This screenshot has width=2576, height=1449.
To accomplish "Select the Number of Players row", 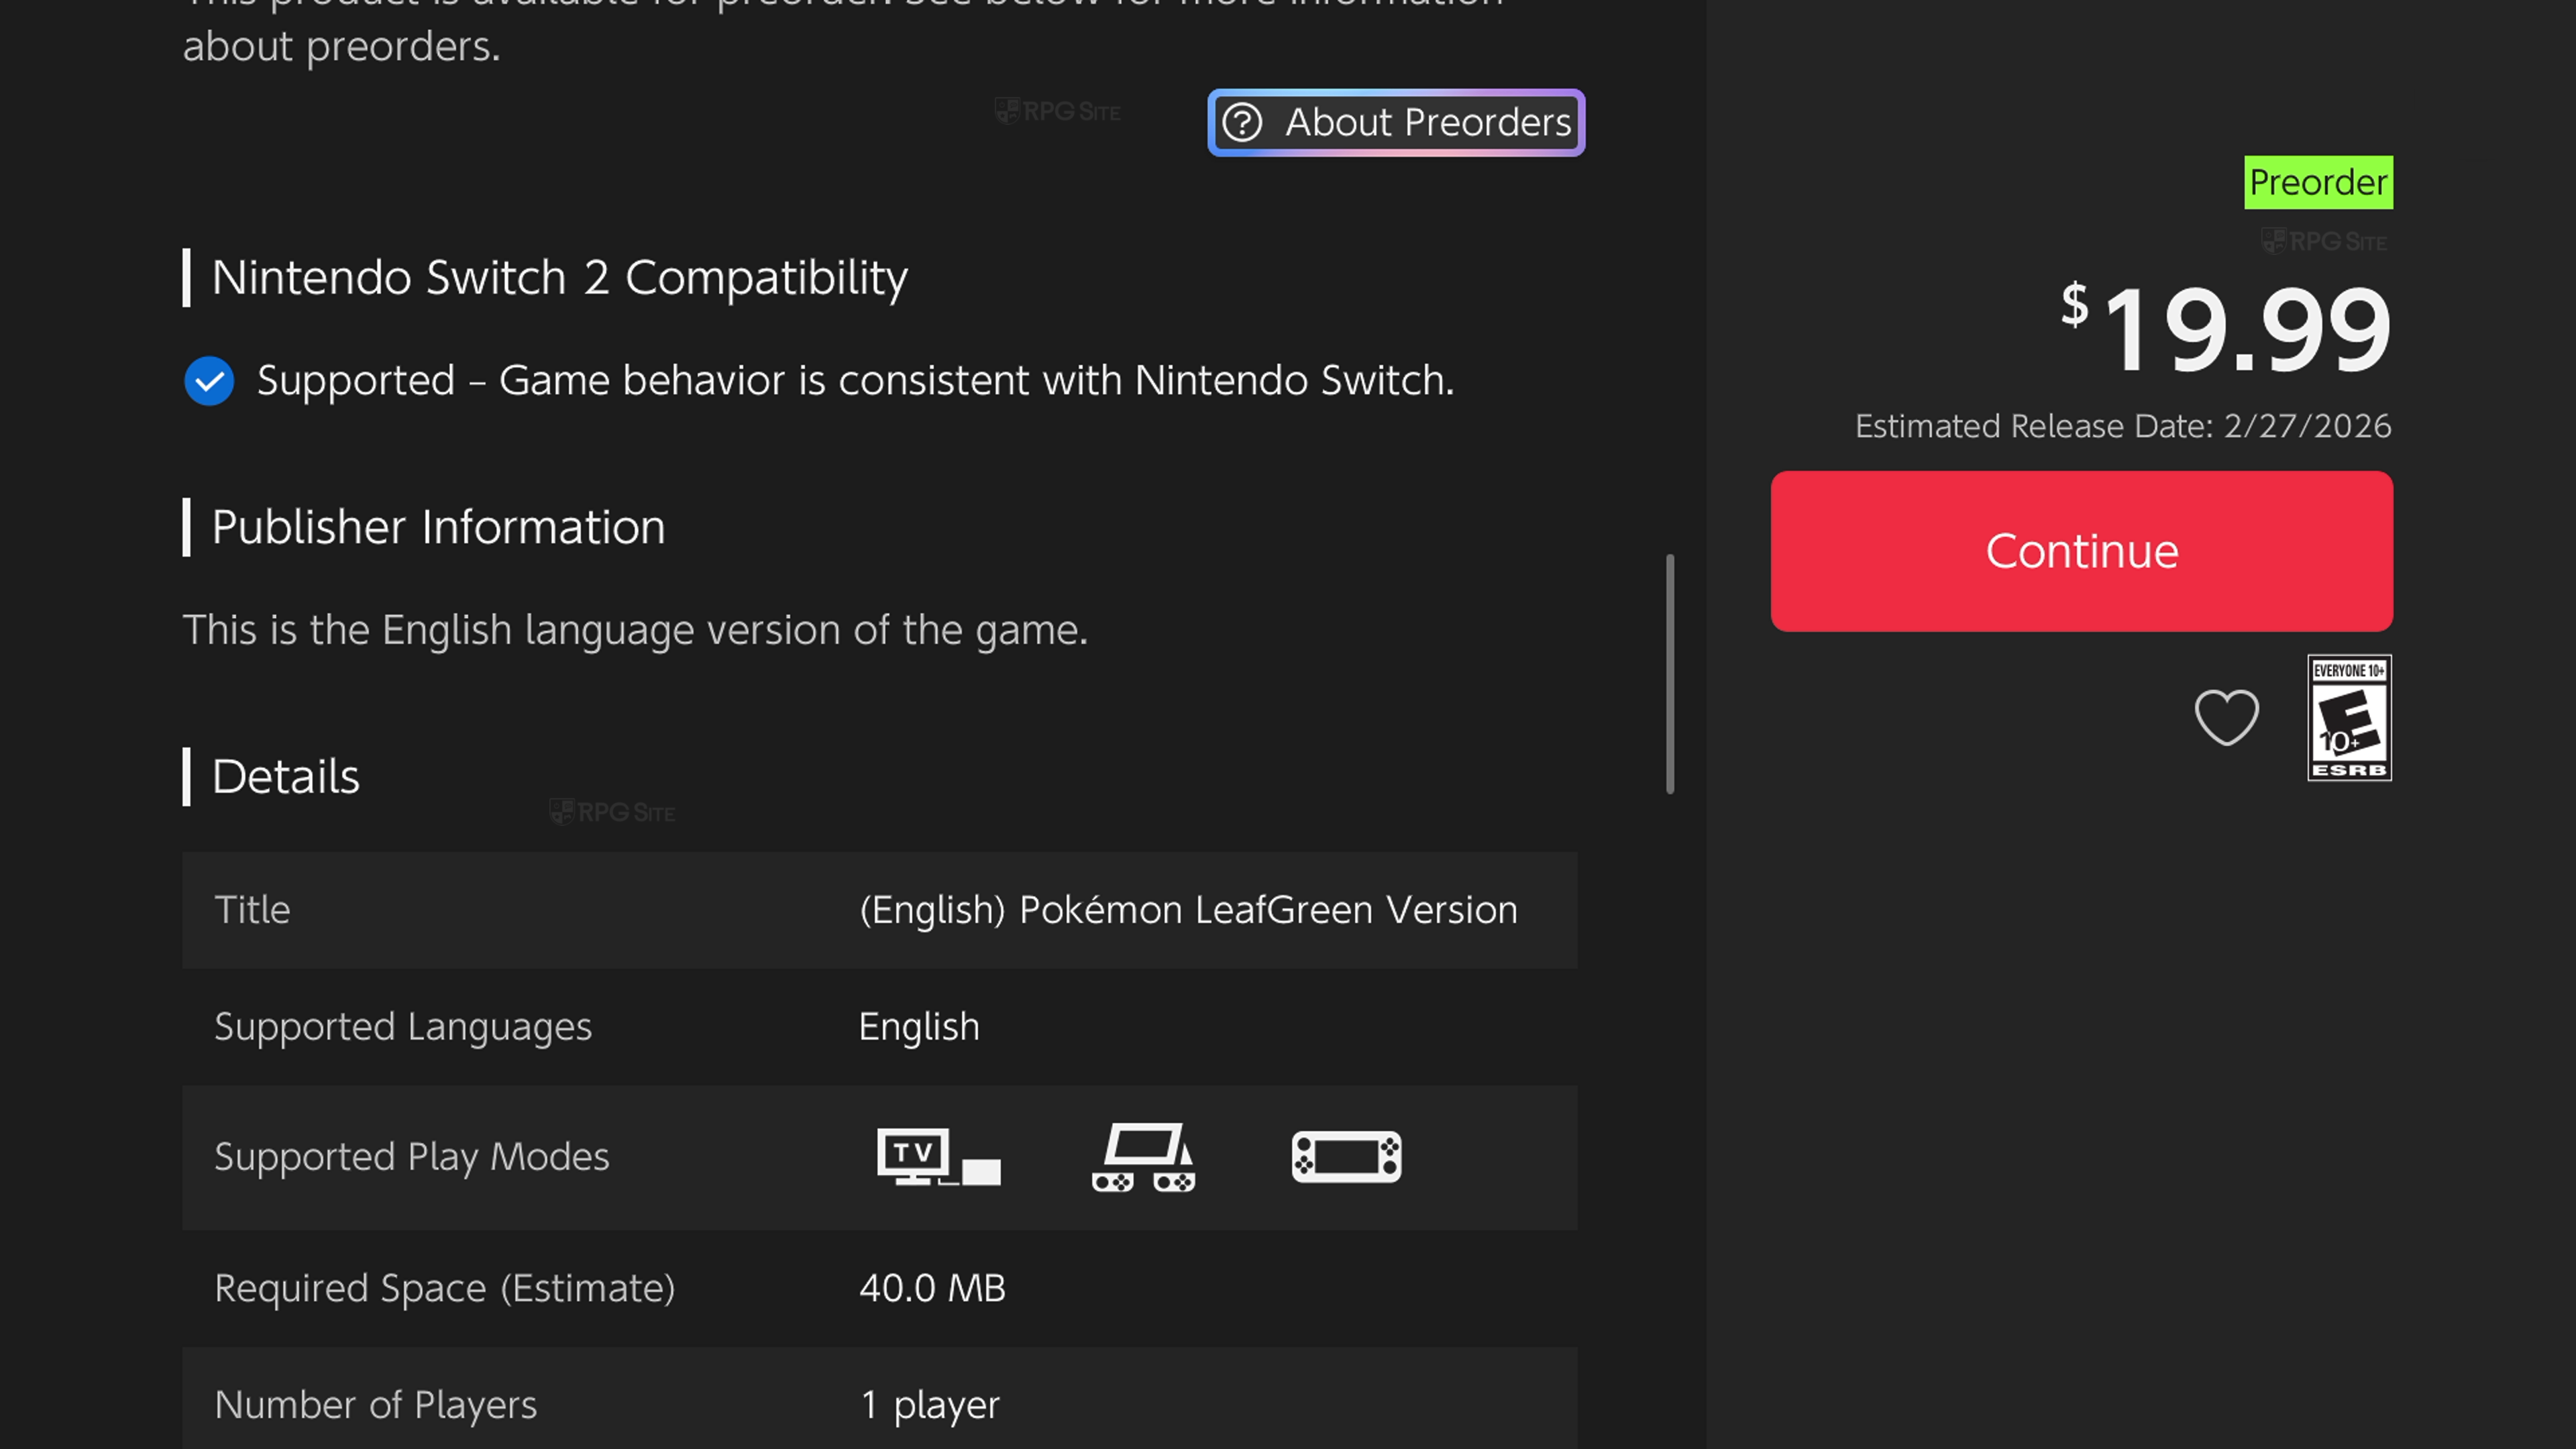I will pos(879,1404).
